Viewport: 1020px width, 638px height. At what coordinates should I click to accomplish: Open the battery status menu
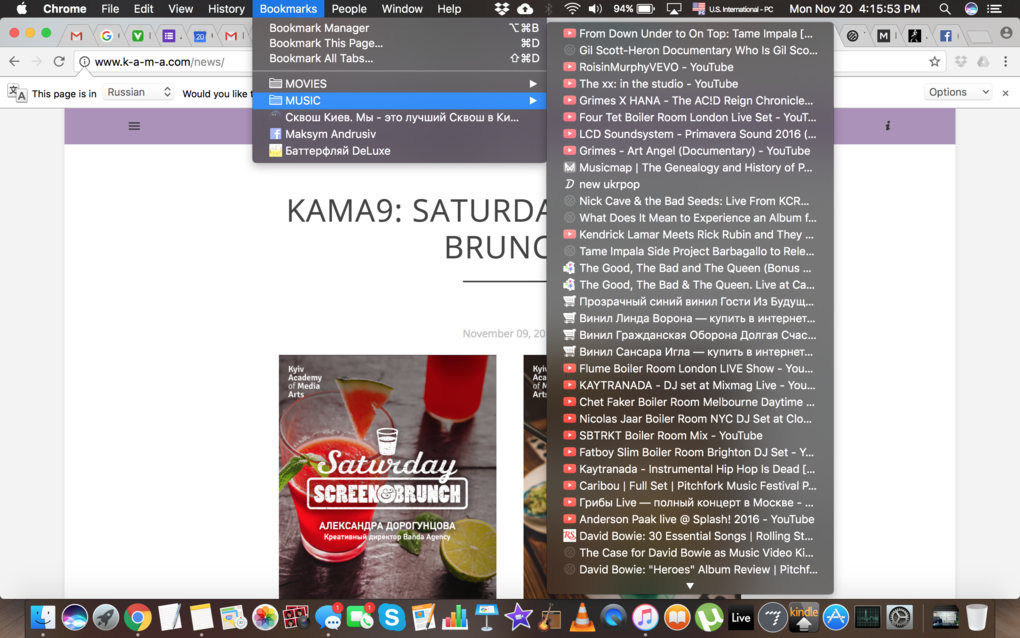(x=645, y=8)
